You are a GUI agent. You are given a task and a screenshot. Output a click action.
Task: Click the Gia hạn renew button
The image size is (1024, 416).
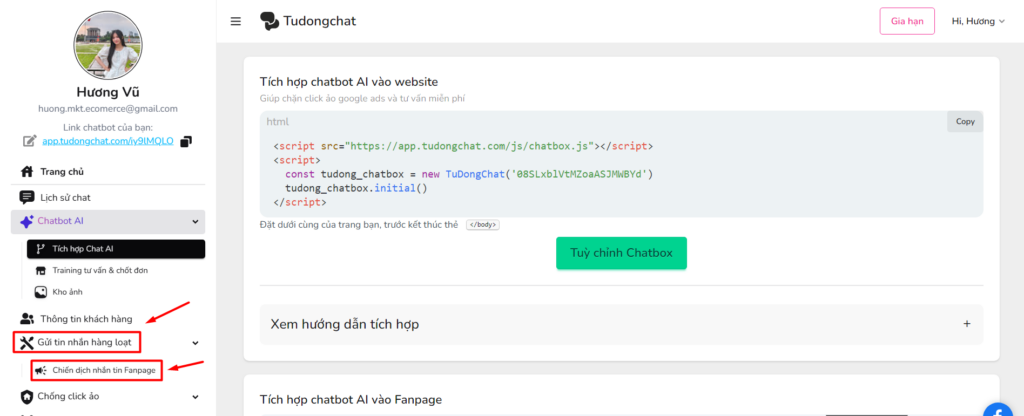pyautogui.click(x=907, y=21)
